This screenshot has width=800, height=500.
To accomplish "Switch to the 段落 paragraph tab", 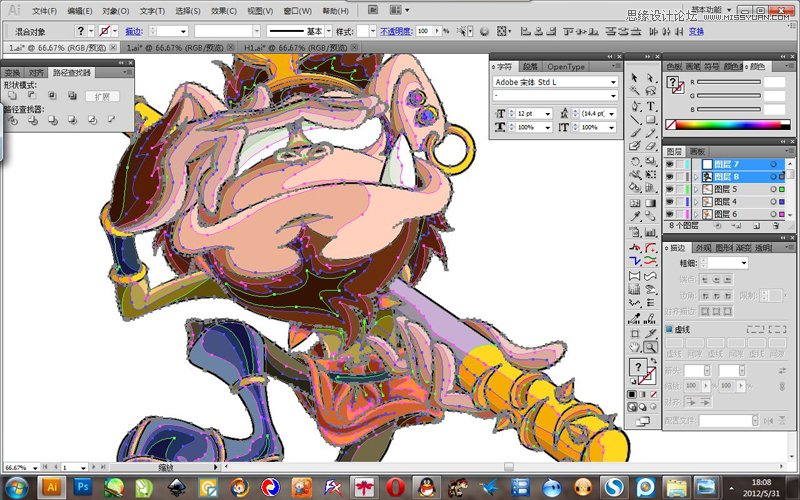I will click(531, 67).
